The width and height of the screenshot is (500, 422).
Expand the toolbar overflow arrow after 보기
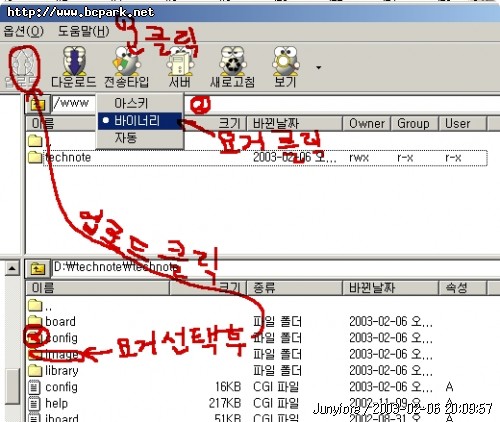[x=319, y=68]
